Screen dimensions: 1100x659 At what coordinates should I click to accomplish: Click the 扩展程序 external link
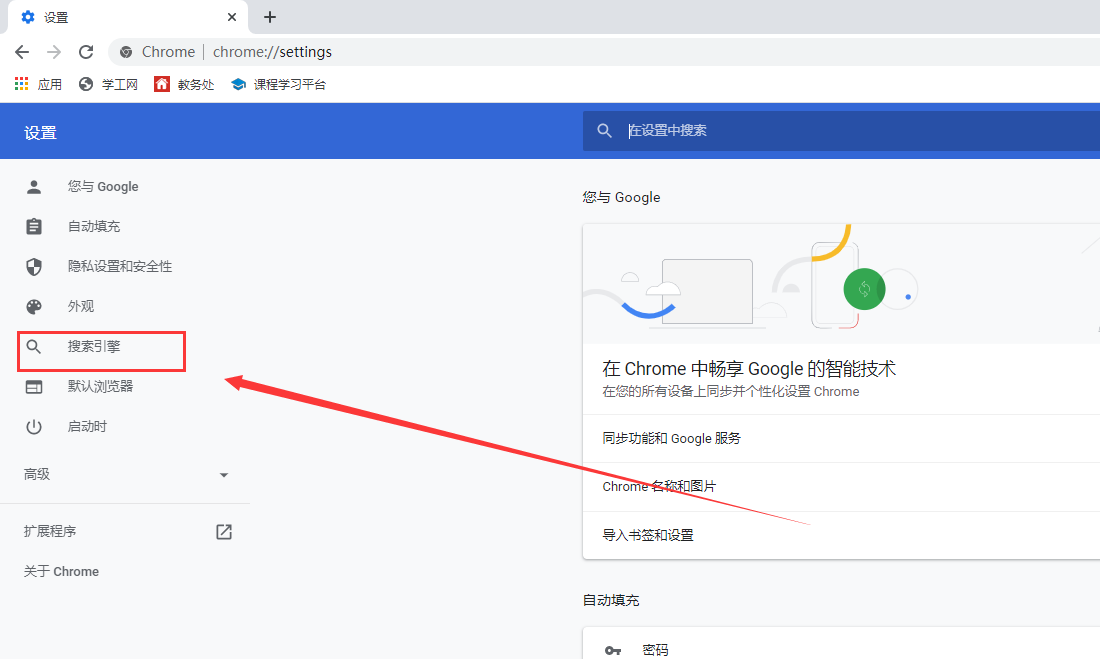(224, 531)
